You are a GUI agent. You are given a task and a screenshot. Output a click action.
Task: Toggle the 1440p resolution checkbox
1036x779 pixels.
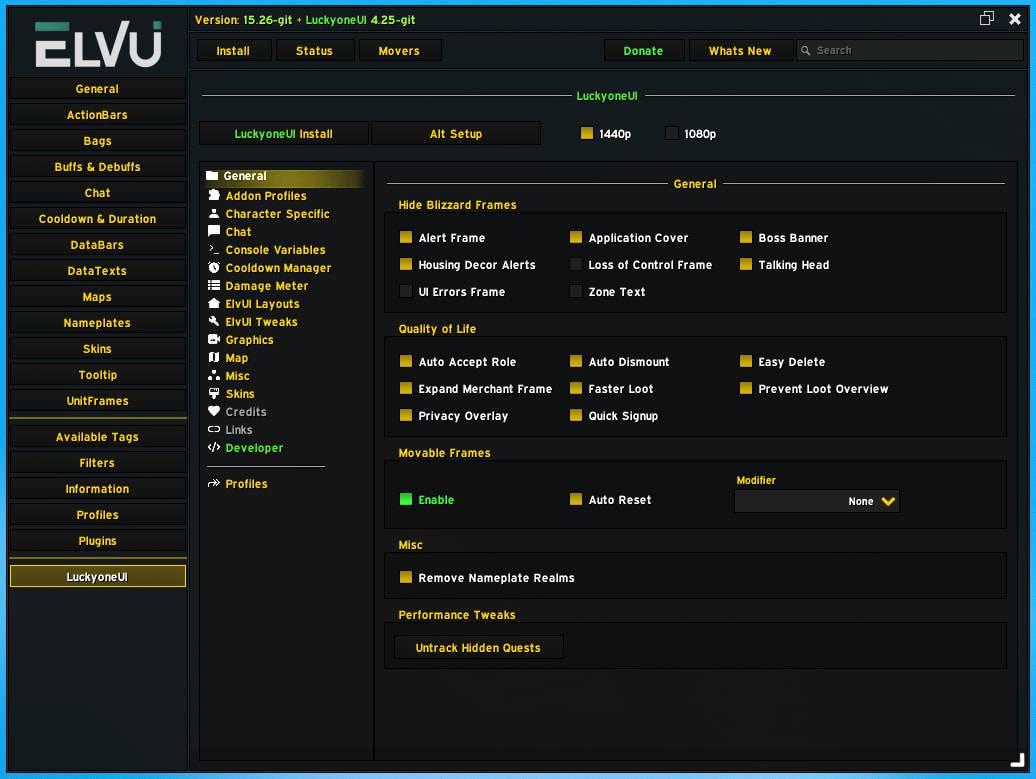pos(587,133)
